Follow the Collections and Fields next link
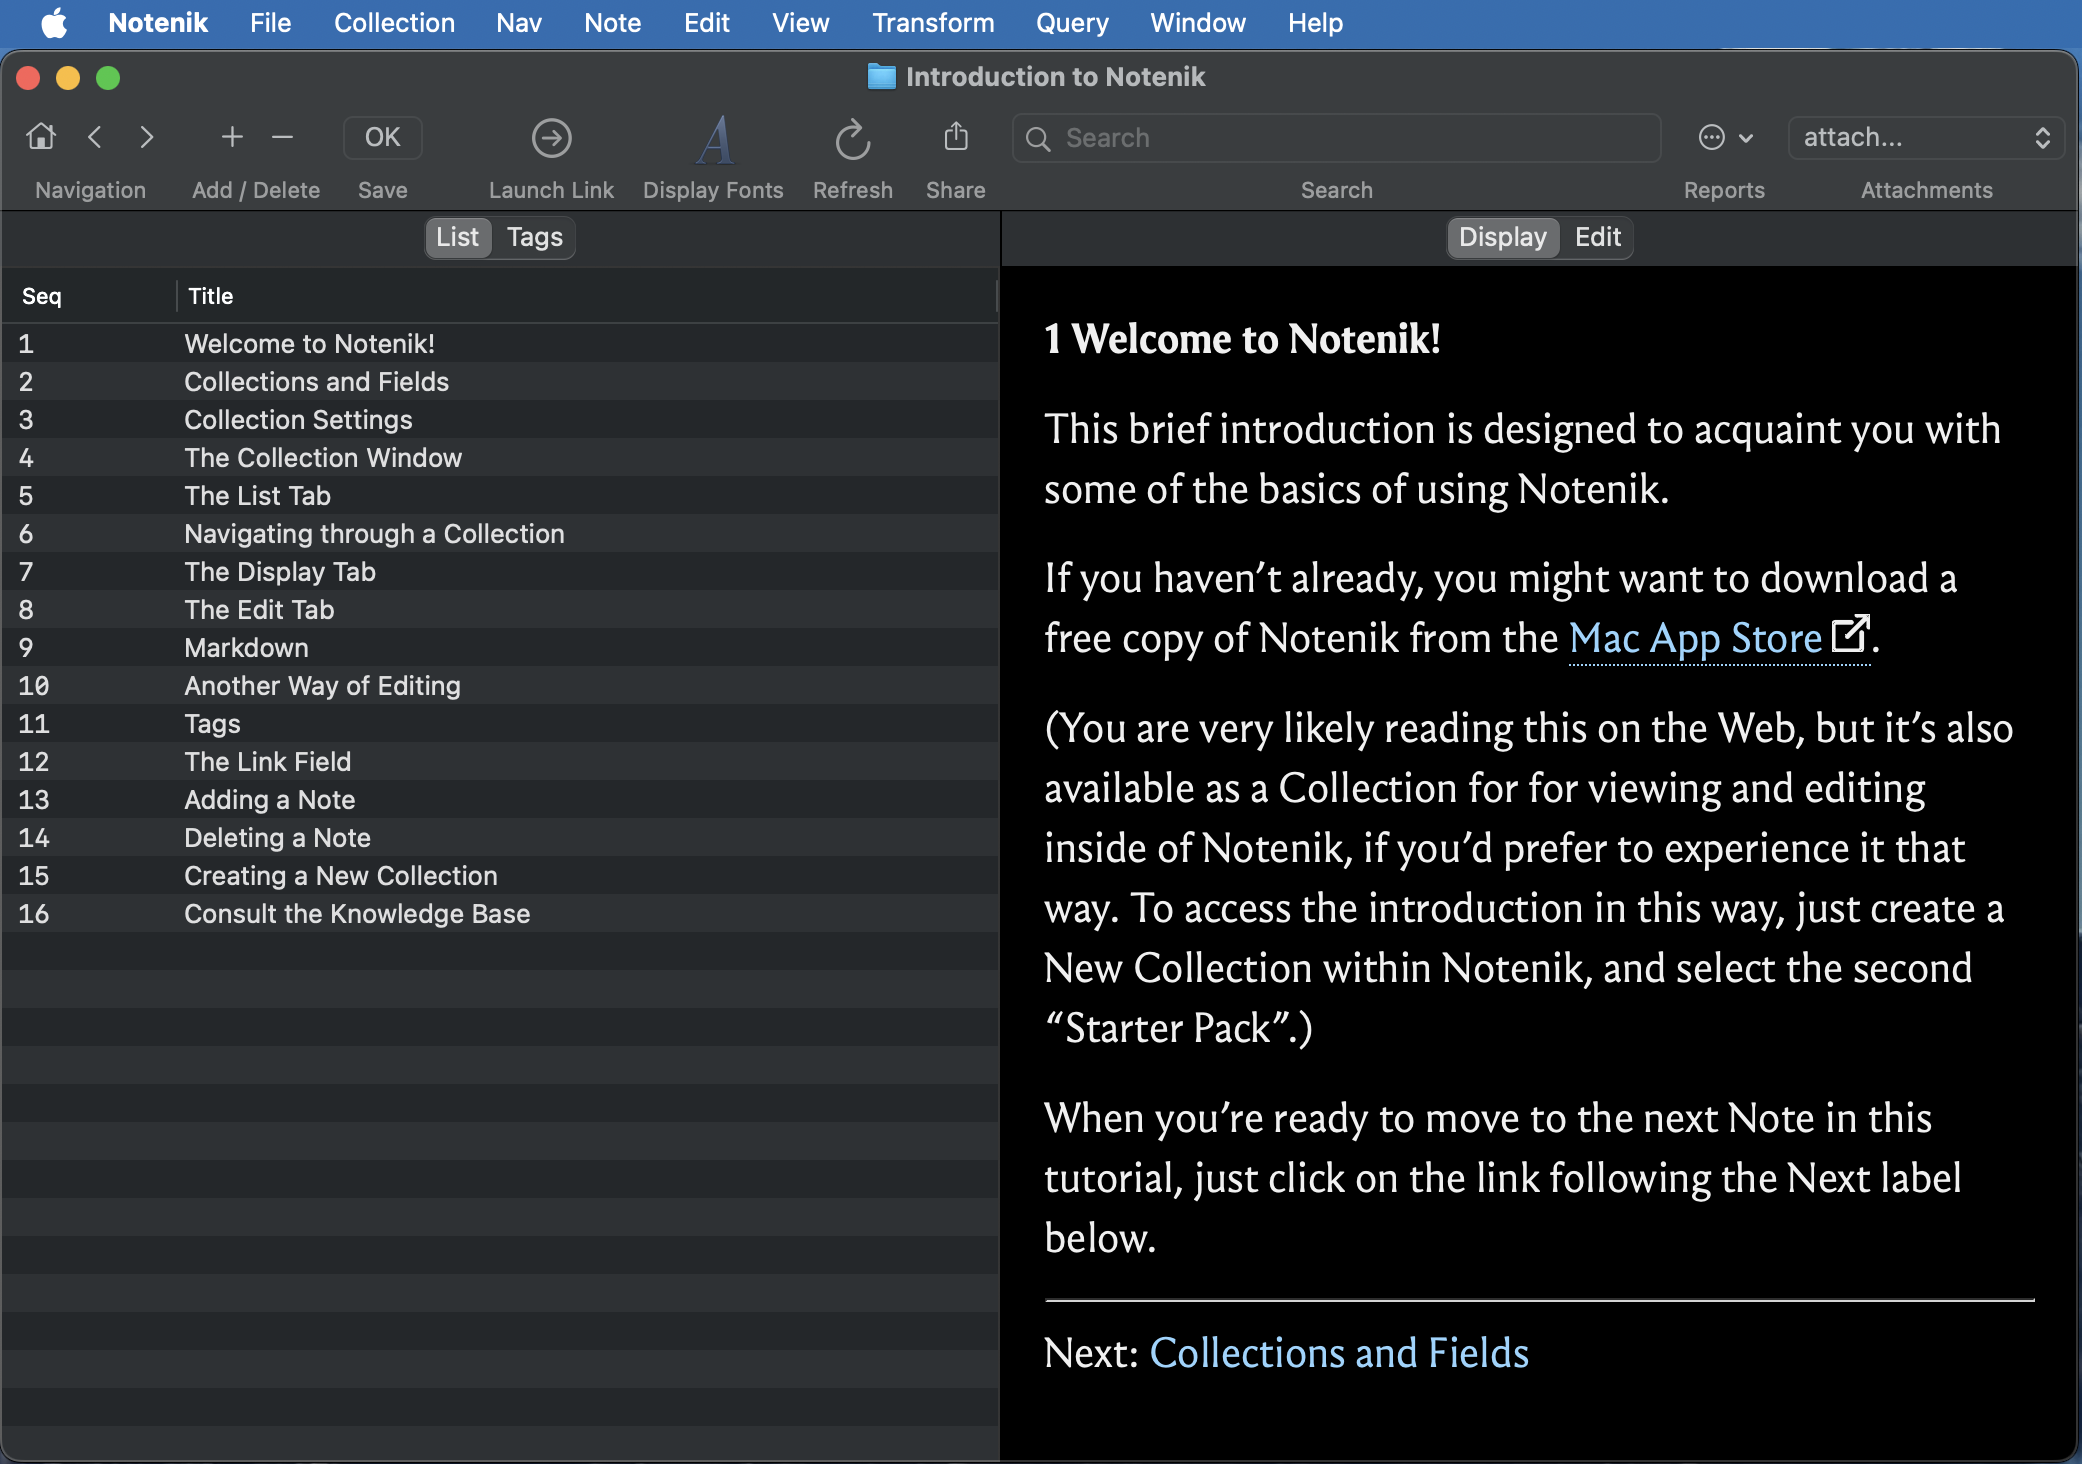2082x1464 pixels. click(x=1338, y=1353)
